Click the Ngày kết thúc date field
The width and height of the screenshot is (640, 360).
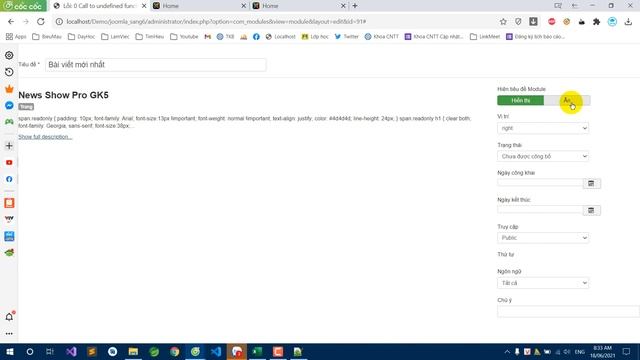coord(540,210)
